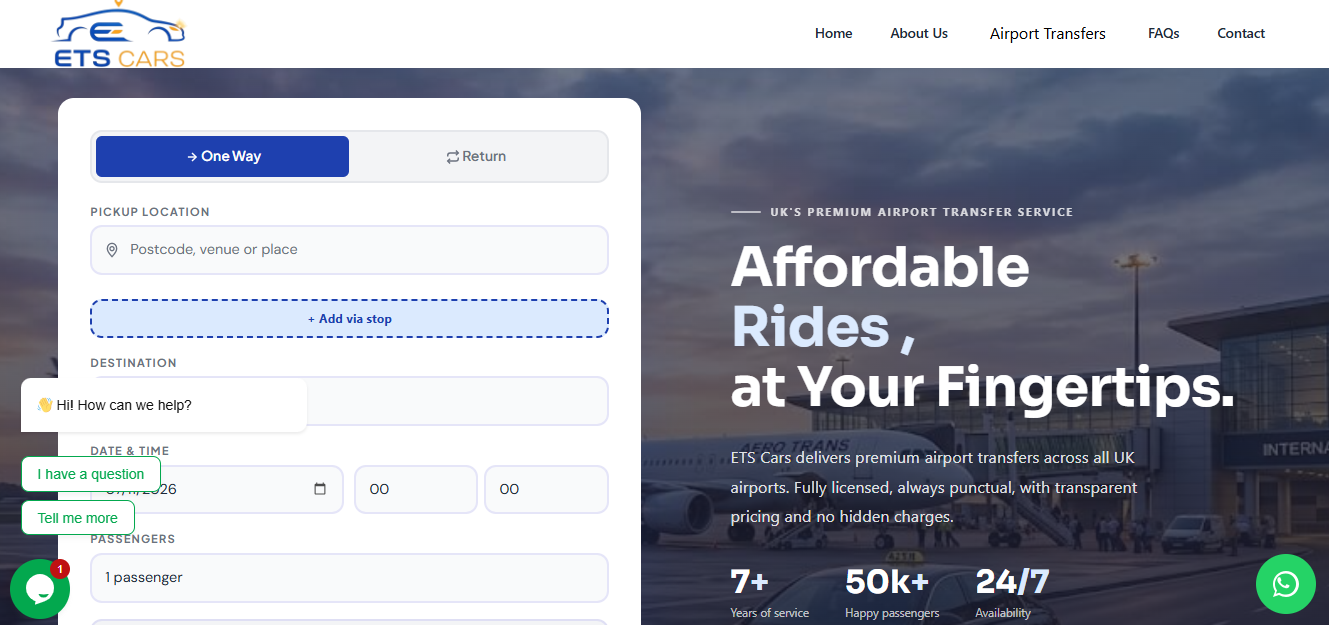1329x625 pixels.
Task: Open the Airport Transfers menu
Action: 1047,34
